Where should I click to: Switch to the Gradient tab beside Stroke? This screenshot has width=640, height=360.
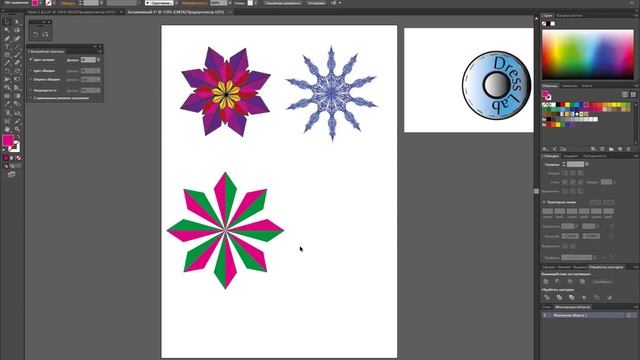(571, 156)
